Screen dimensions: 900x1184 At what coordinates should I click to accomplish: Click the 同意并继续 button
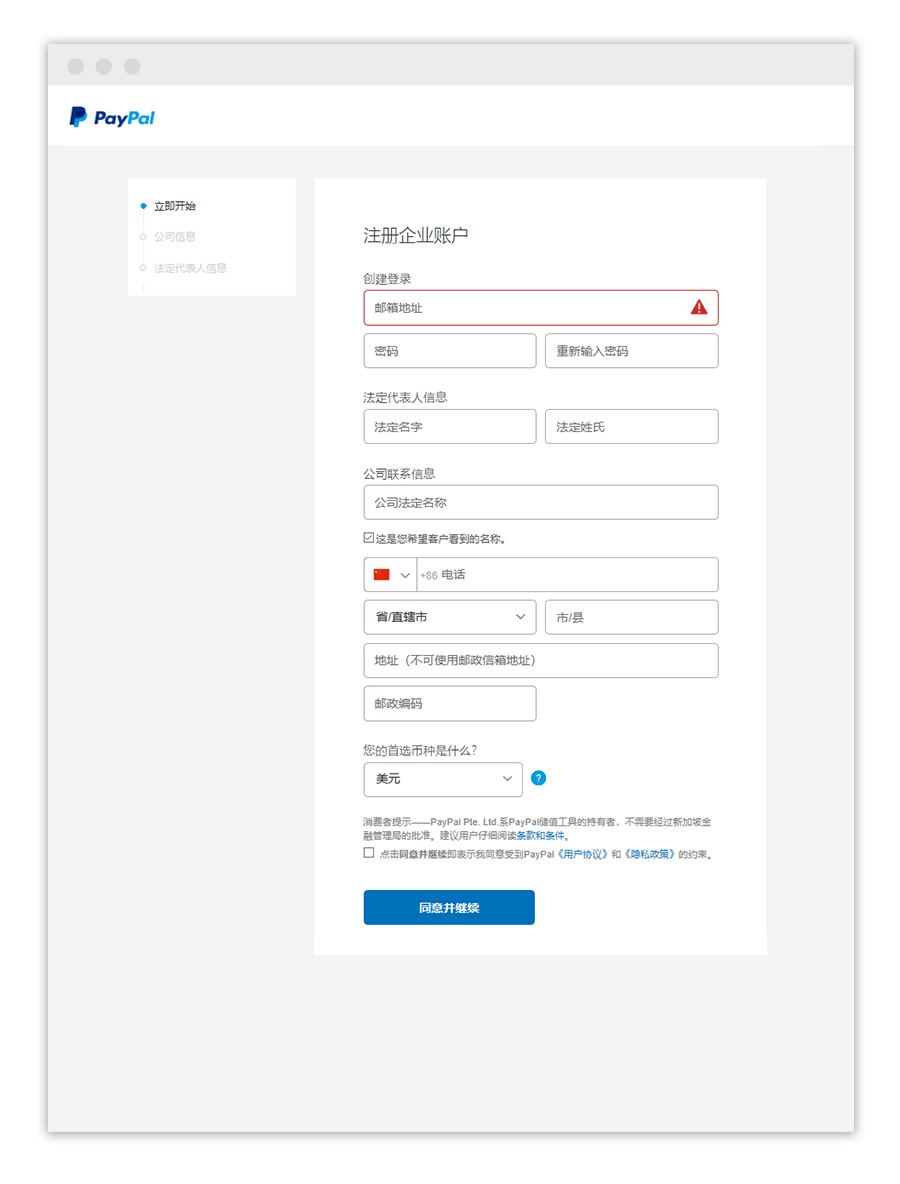(x=449, y=907)
